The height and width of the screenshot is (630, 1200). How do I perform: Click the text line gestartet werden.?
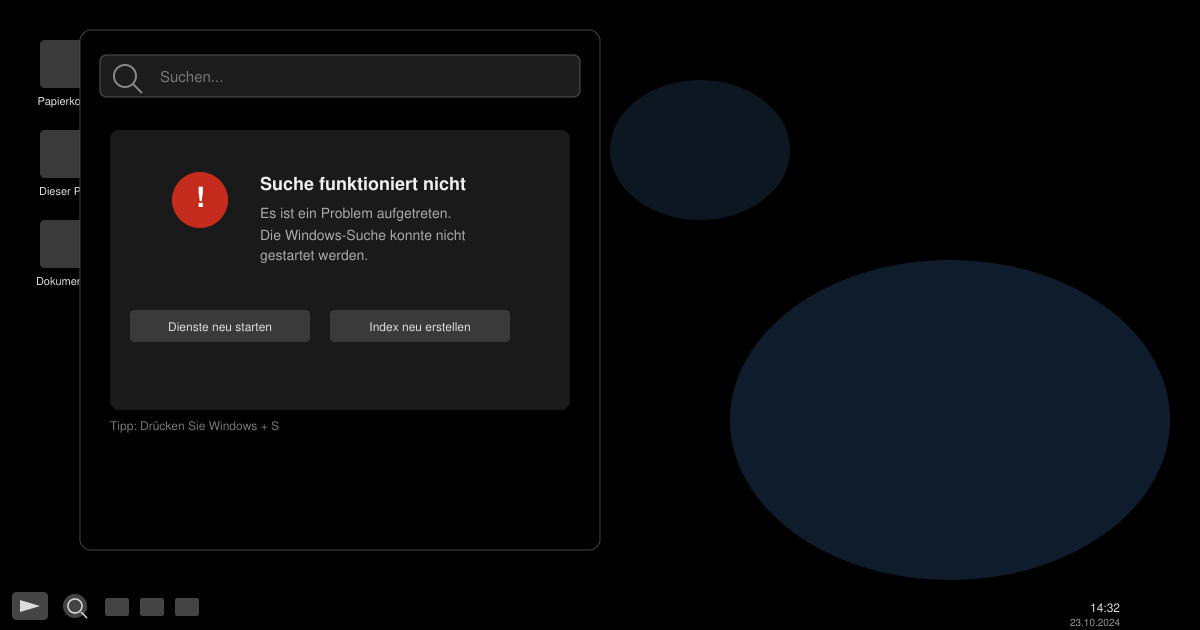[314, 255]
